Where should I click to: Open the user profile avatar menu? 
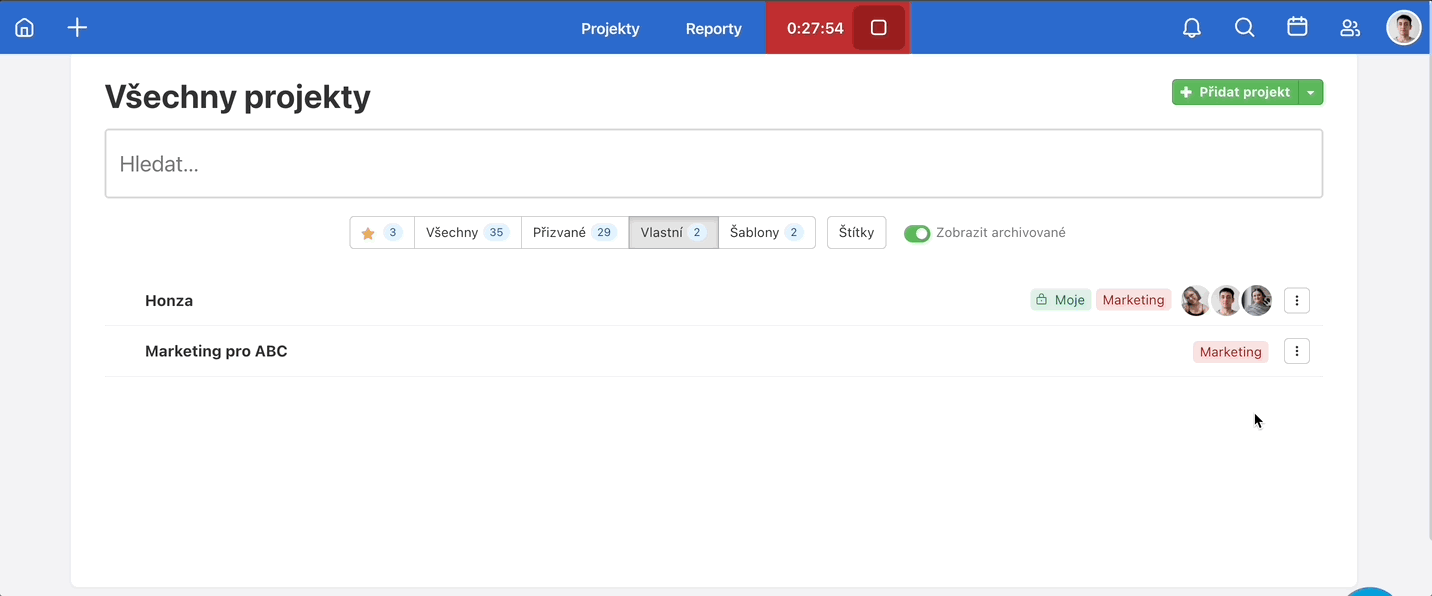coord(1404,28)
